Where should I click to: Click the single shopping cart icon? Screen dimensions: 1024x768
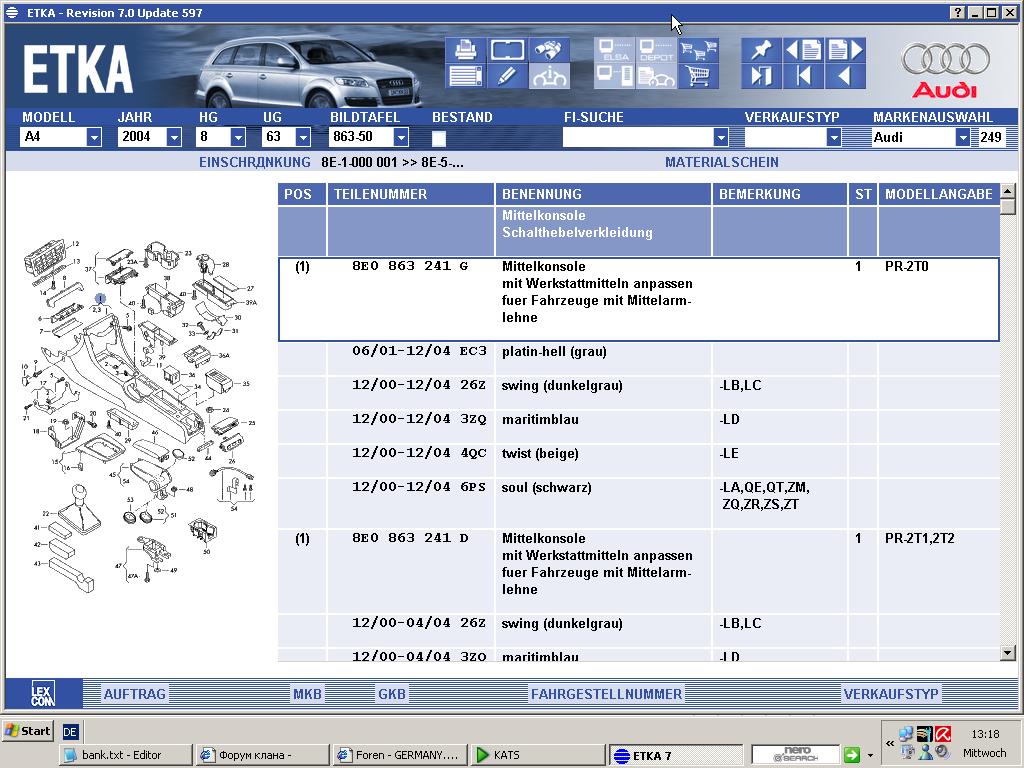pyautogui.click(x=699, y=76)
